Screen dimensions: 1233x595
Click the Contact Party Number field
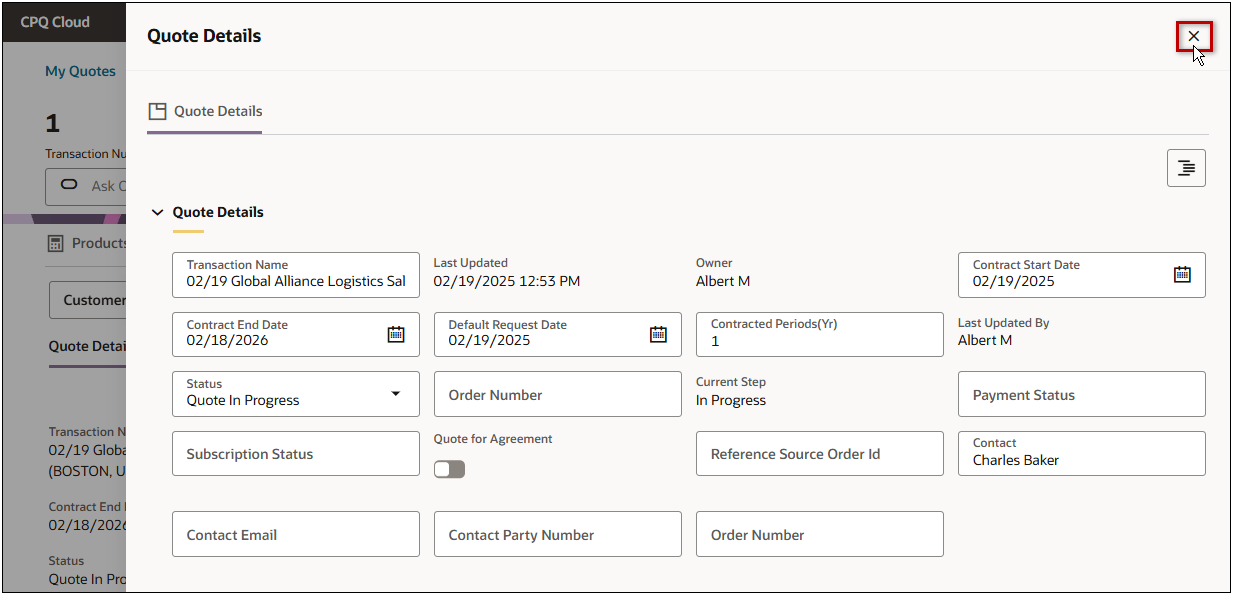pos(557,535)
